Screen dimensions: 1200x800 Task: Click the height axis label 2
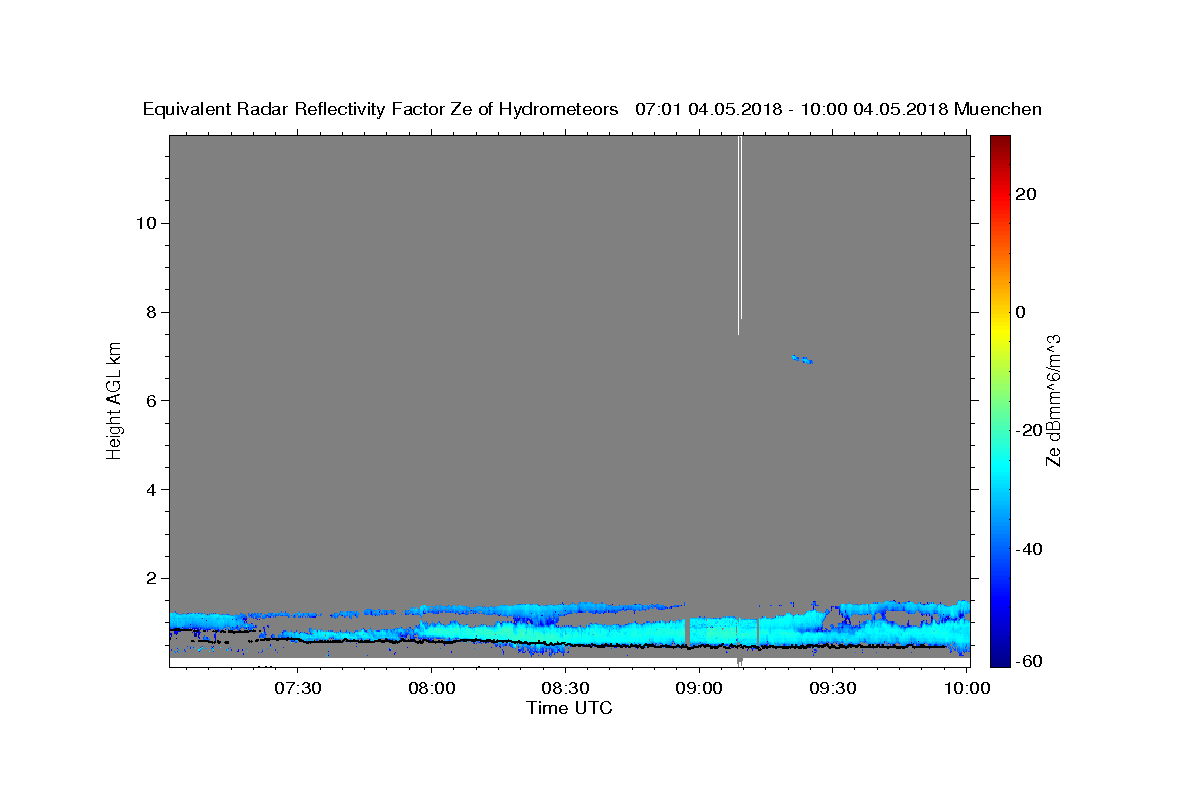point(149,579)
